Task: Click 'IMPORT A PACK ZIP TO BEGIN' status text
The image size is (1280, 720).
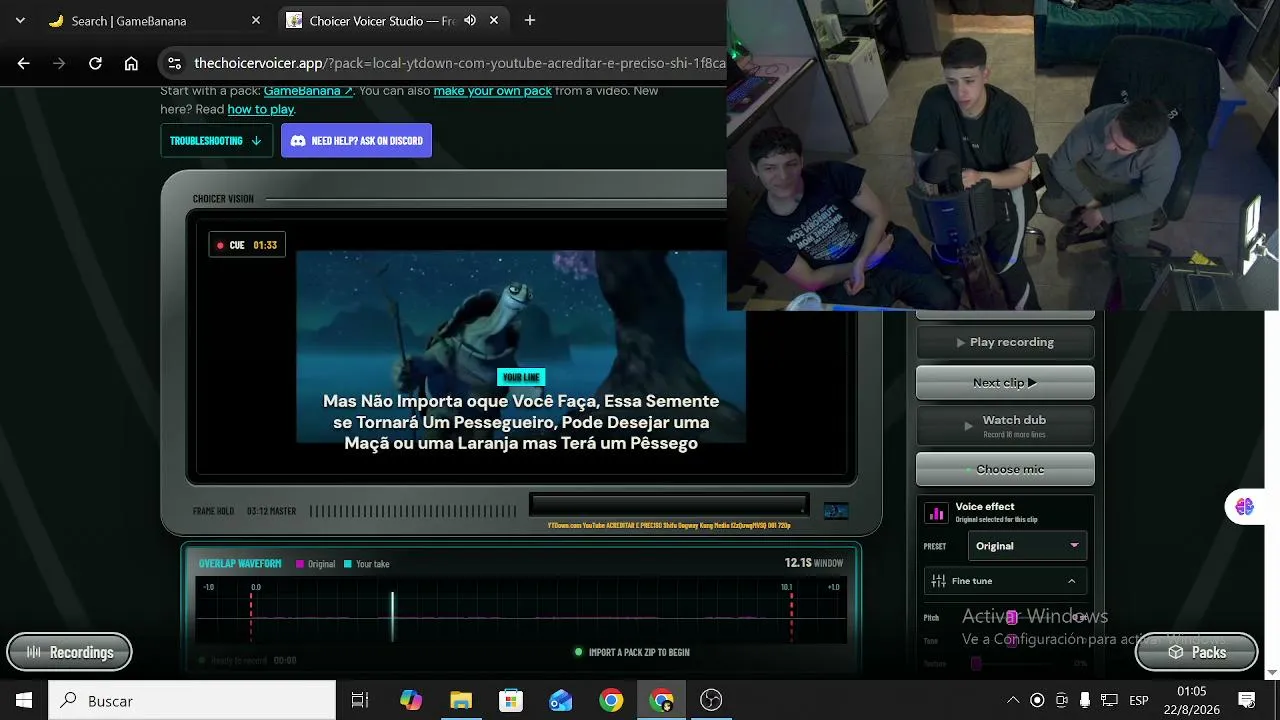Action: (x=639, y=652)
